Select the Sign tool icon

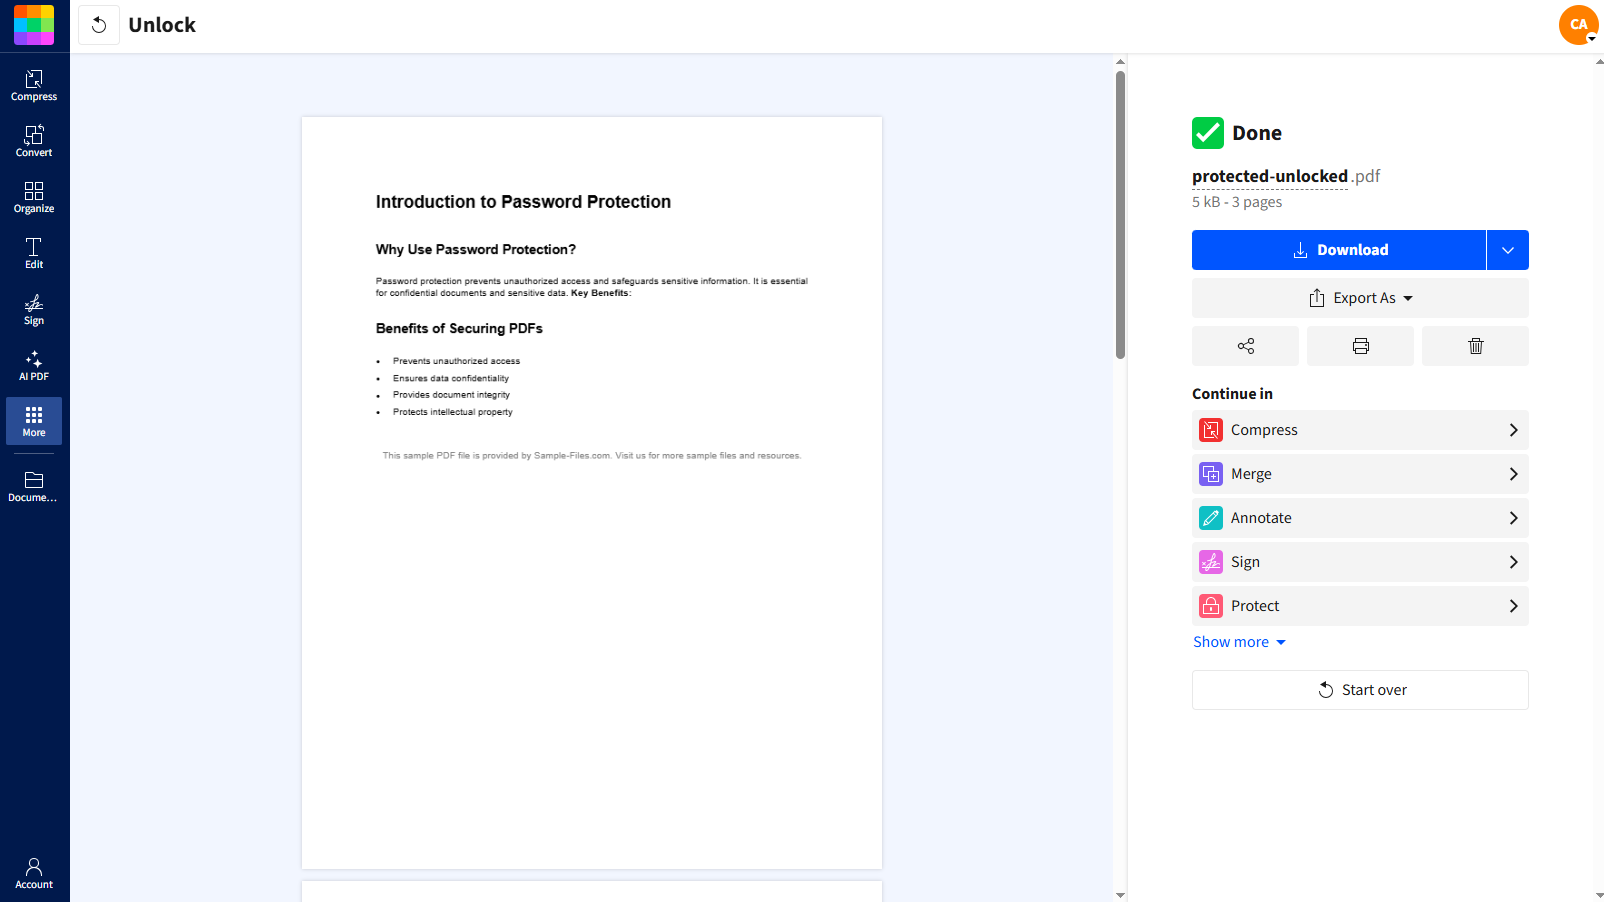click(34, 308)
